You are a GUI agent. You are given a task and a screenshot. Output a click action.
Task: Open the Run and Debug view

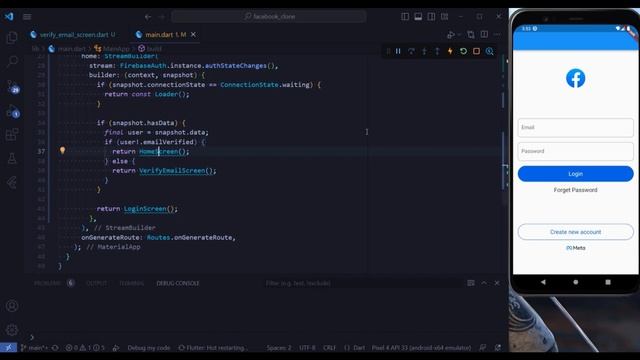[13, 111]
